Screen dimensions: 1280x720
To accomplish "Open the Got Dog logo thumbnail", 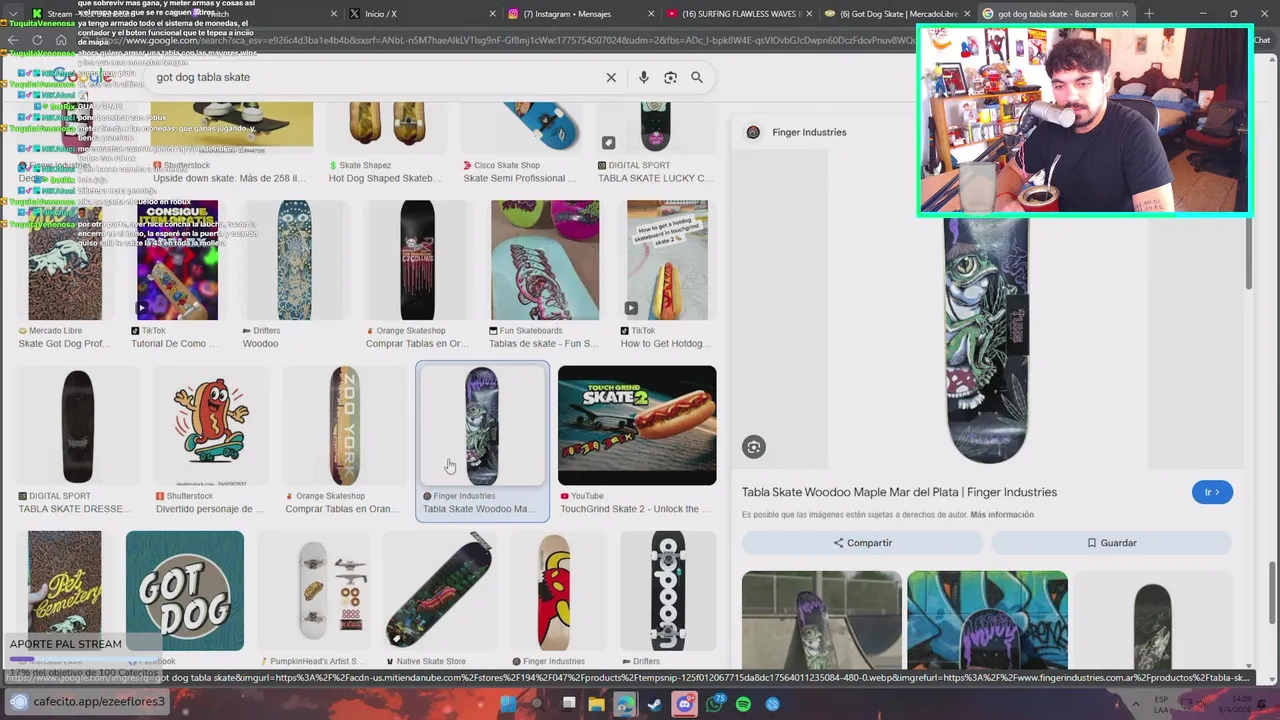I will tap(185, 590).
